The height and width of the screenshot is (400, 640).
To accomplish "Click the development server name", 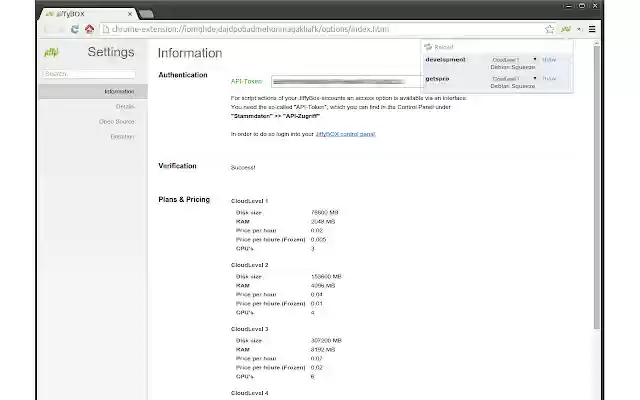I will click(x=445, y=60).
